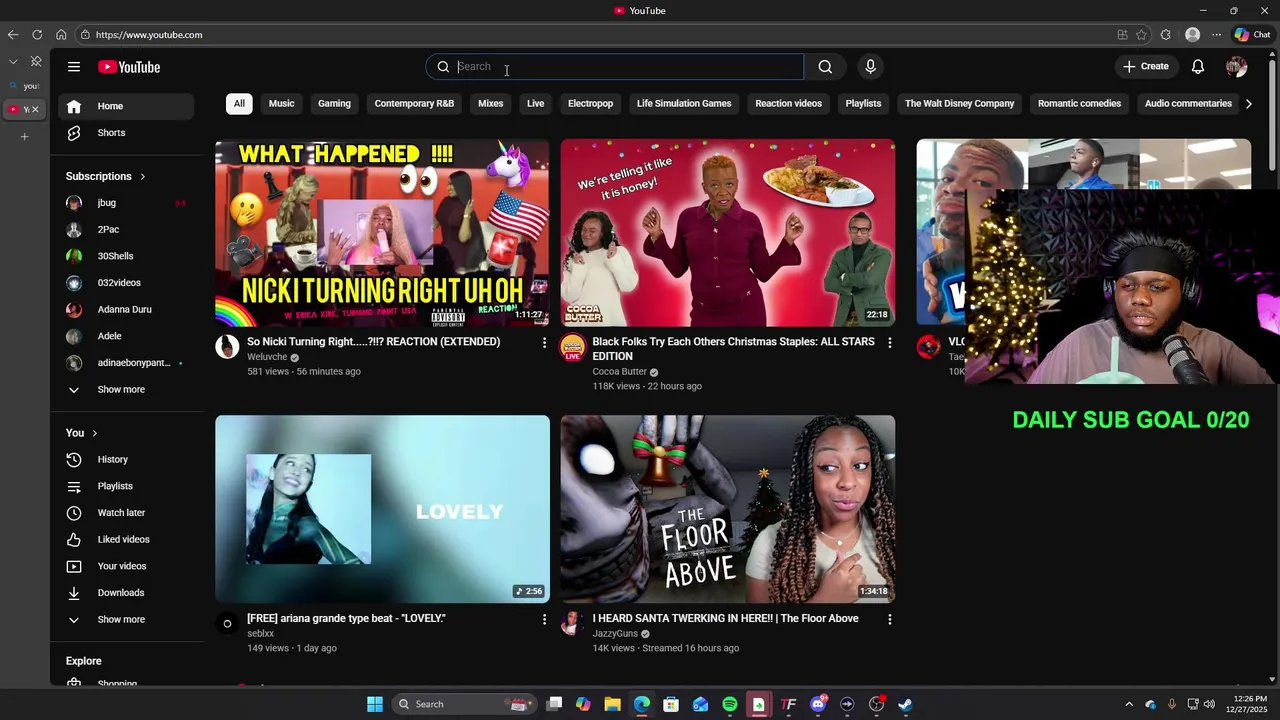Open JazzyGuns channel link
Viewport: 1280px width, 720px height.
tap(615, 634)
